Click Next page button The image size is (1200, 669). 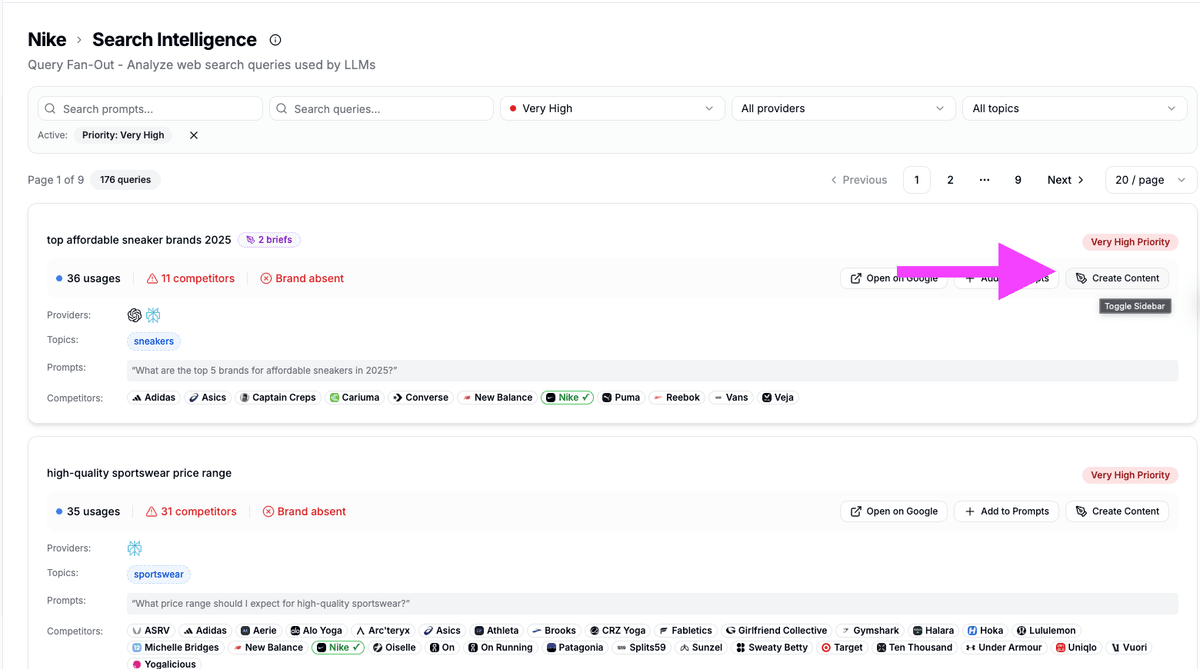[1065, 180]
